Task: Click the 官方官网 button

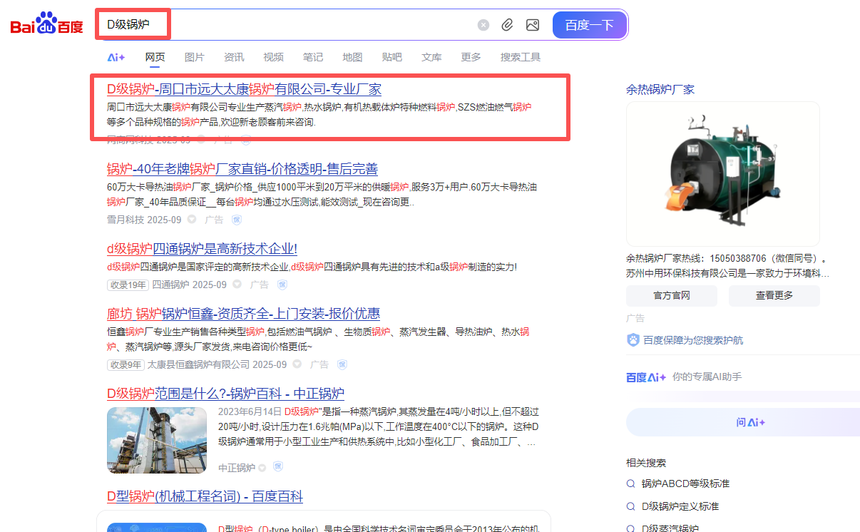Action: pos(671,295)
